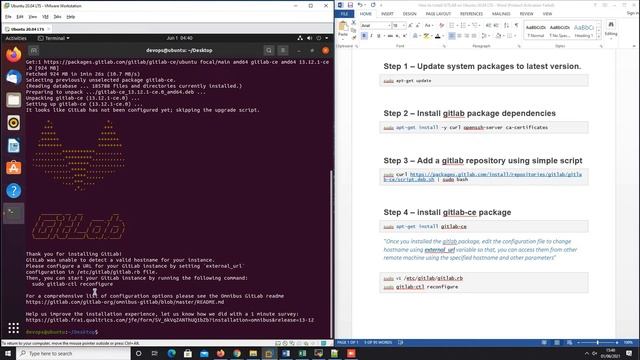Click the terminal search icon
The width and height of the screenshot is (640, 360).
click(269, 50)
